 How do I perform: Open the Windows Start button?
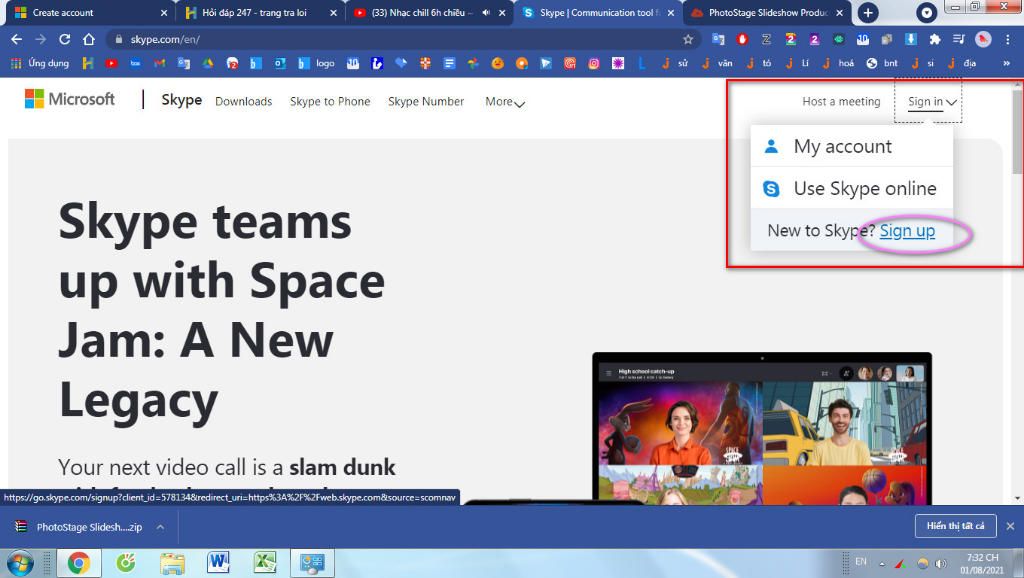[x=20, y=563]
